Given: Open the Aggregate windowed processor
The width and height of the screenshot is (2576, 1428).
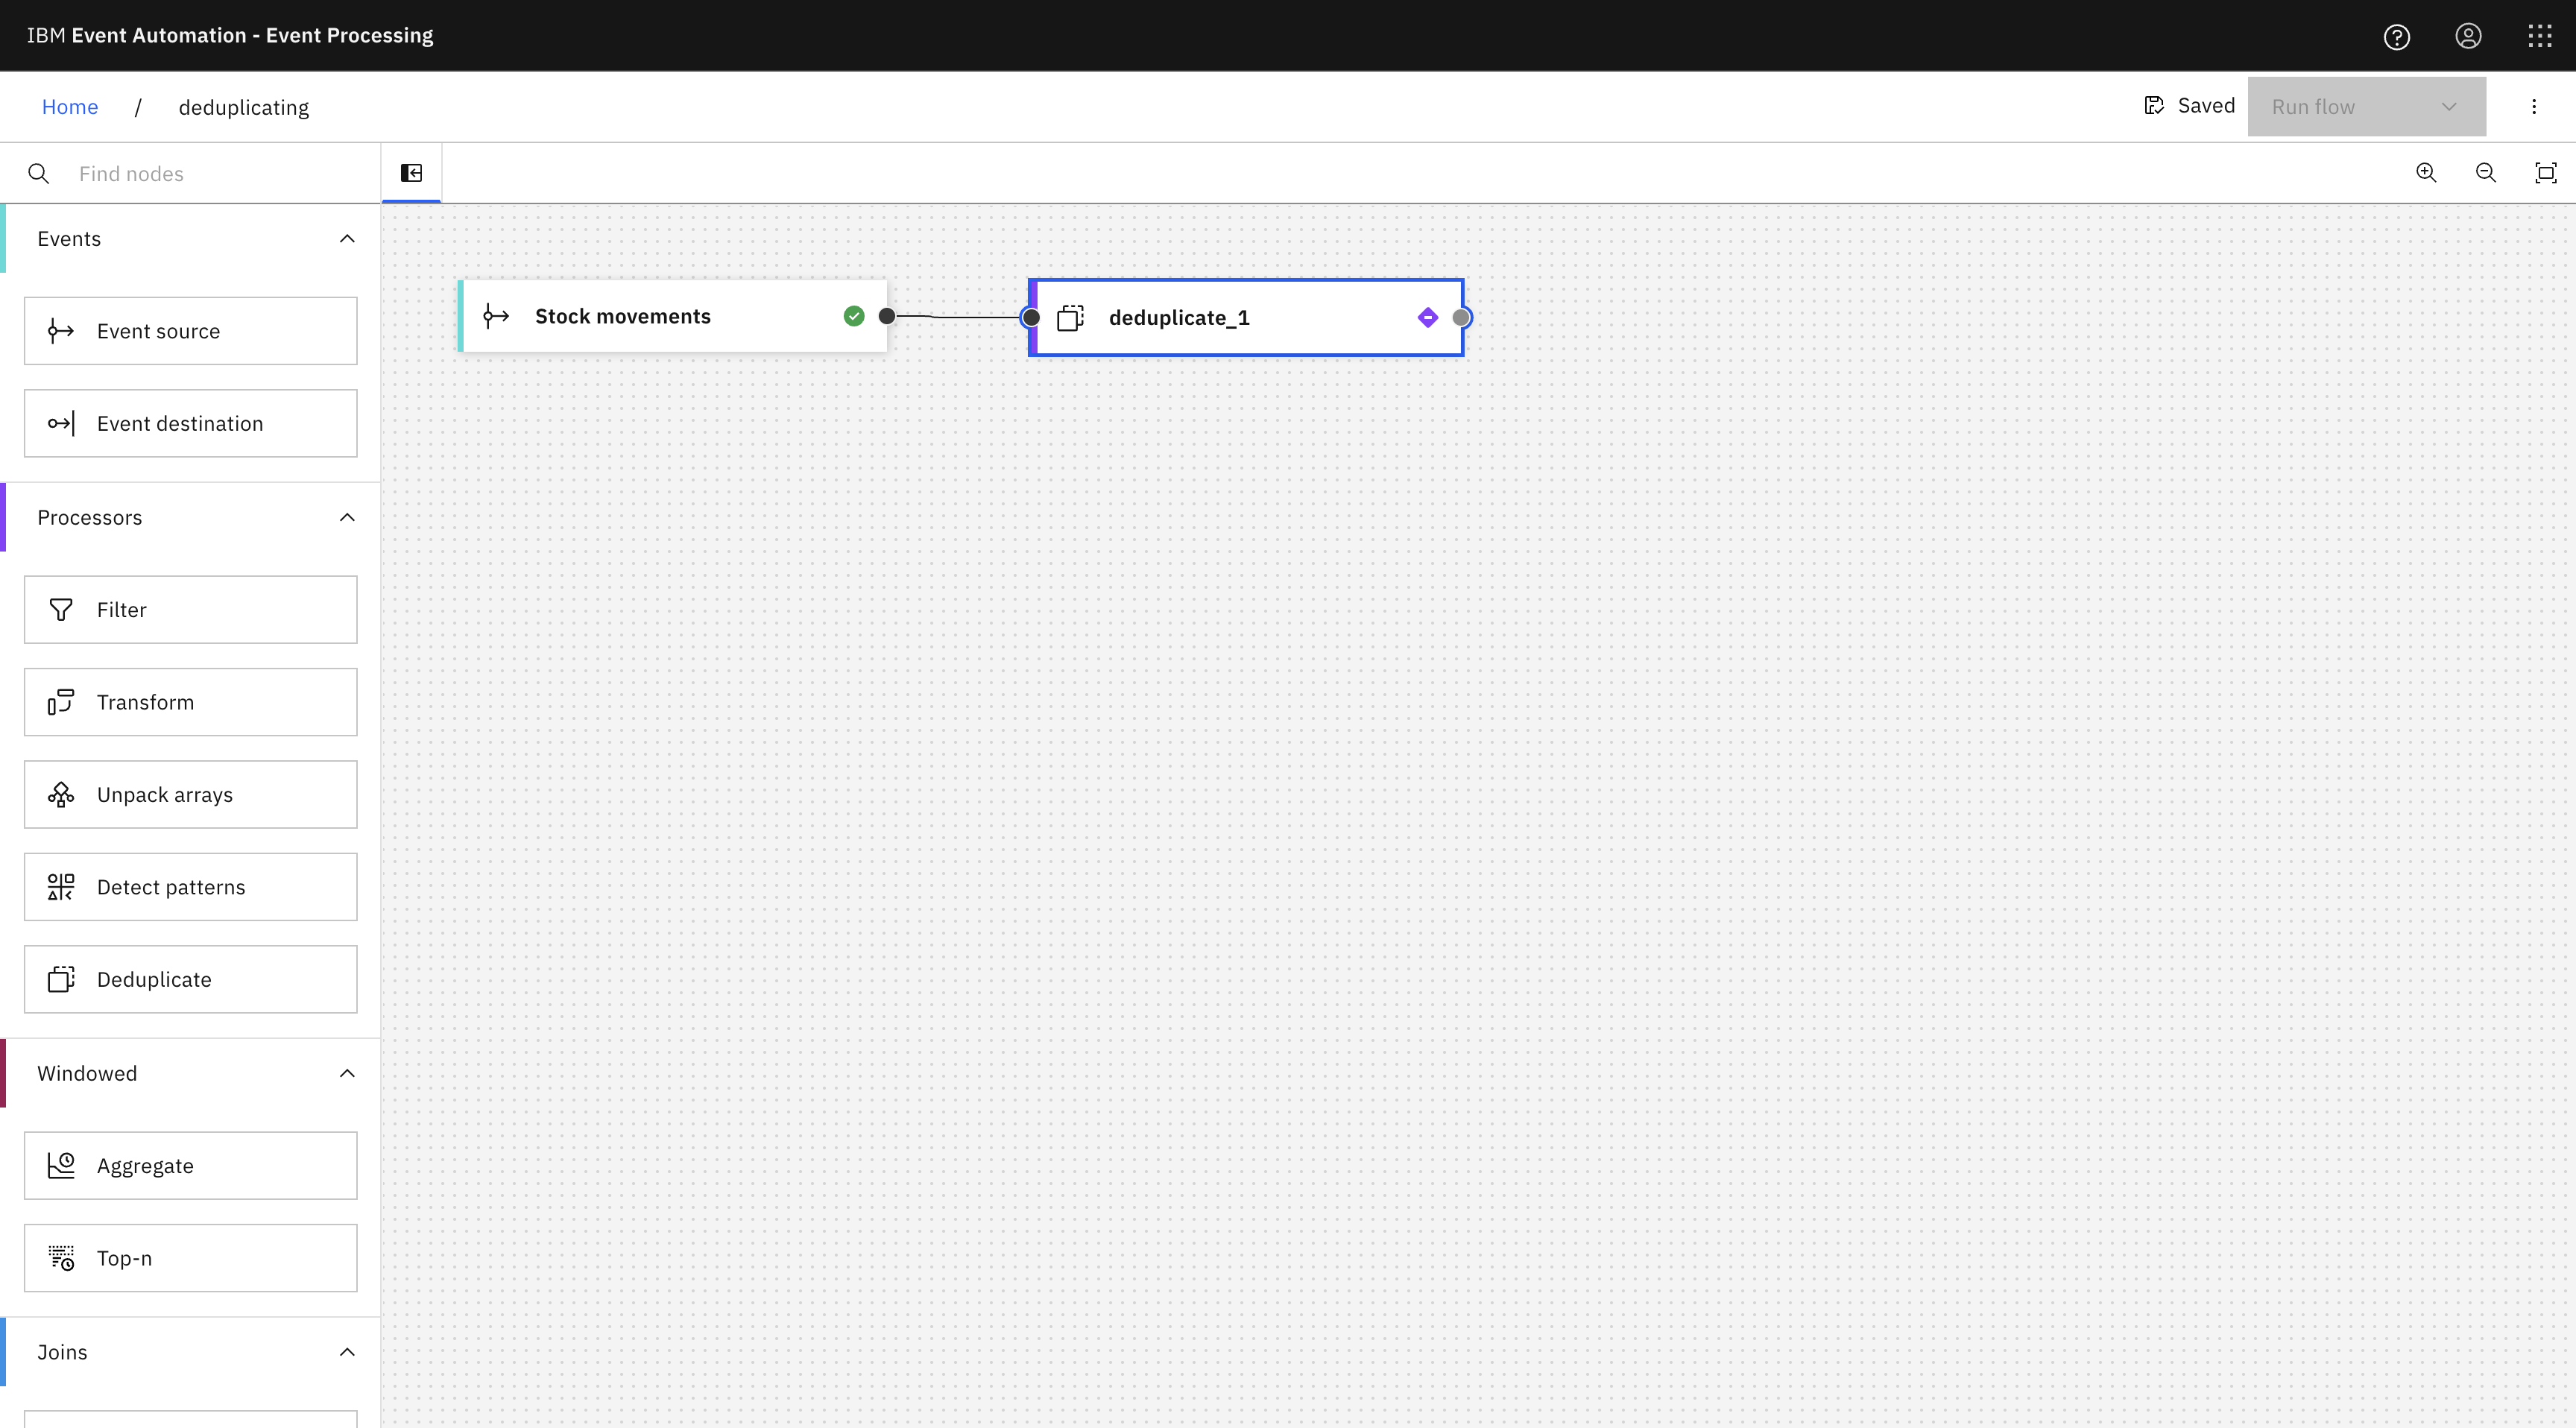Looking at the screenshot, I should click(190, 1165).
